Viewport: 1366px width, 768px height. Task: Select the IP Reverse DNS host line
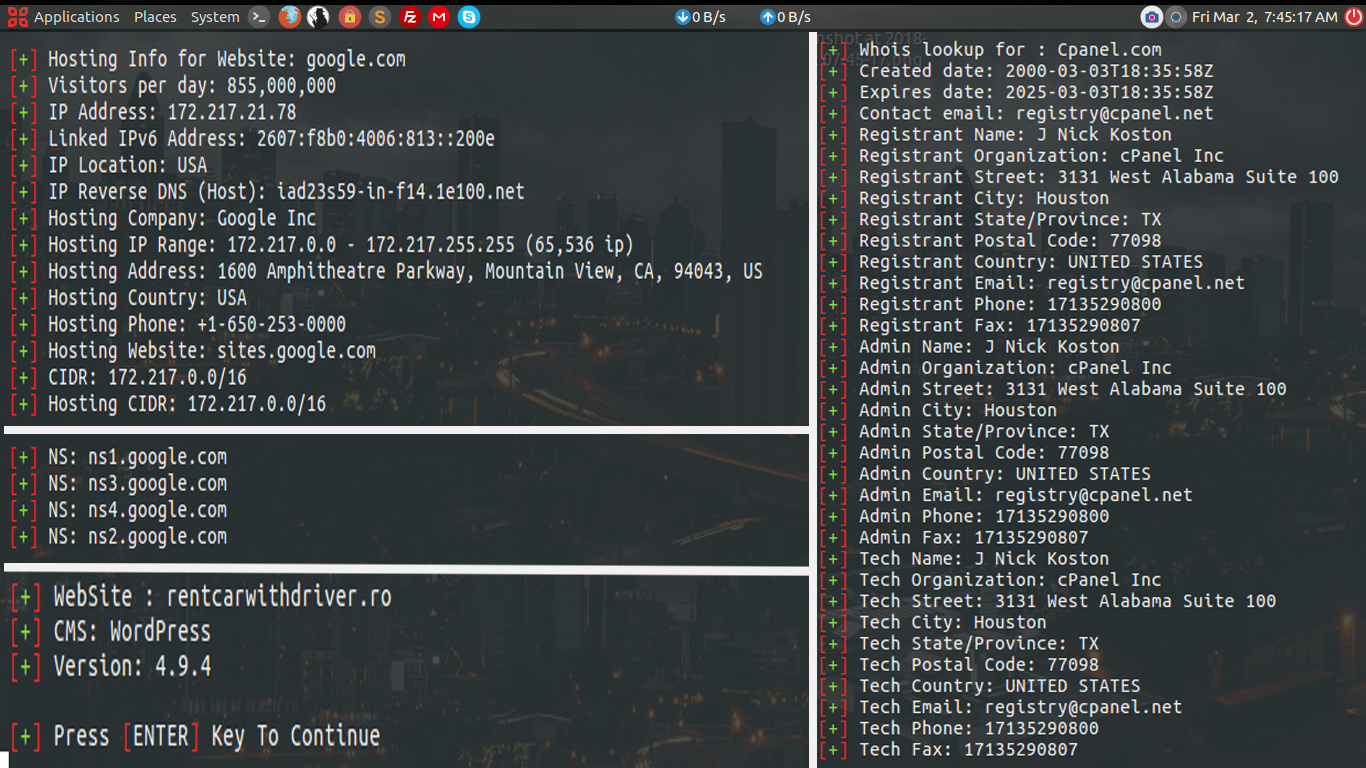(267, 192)
